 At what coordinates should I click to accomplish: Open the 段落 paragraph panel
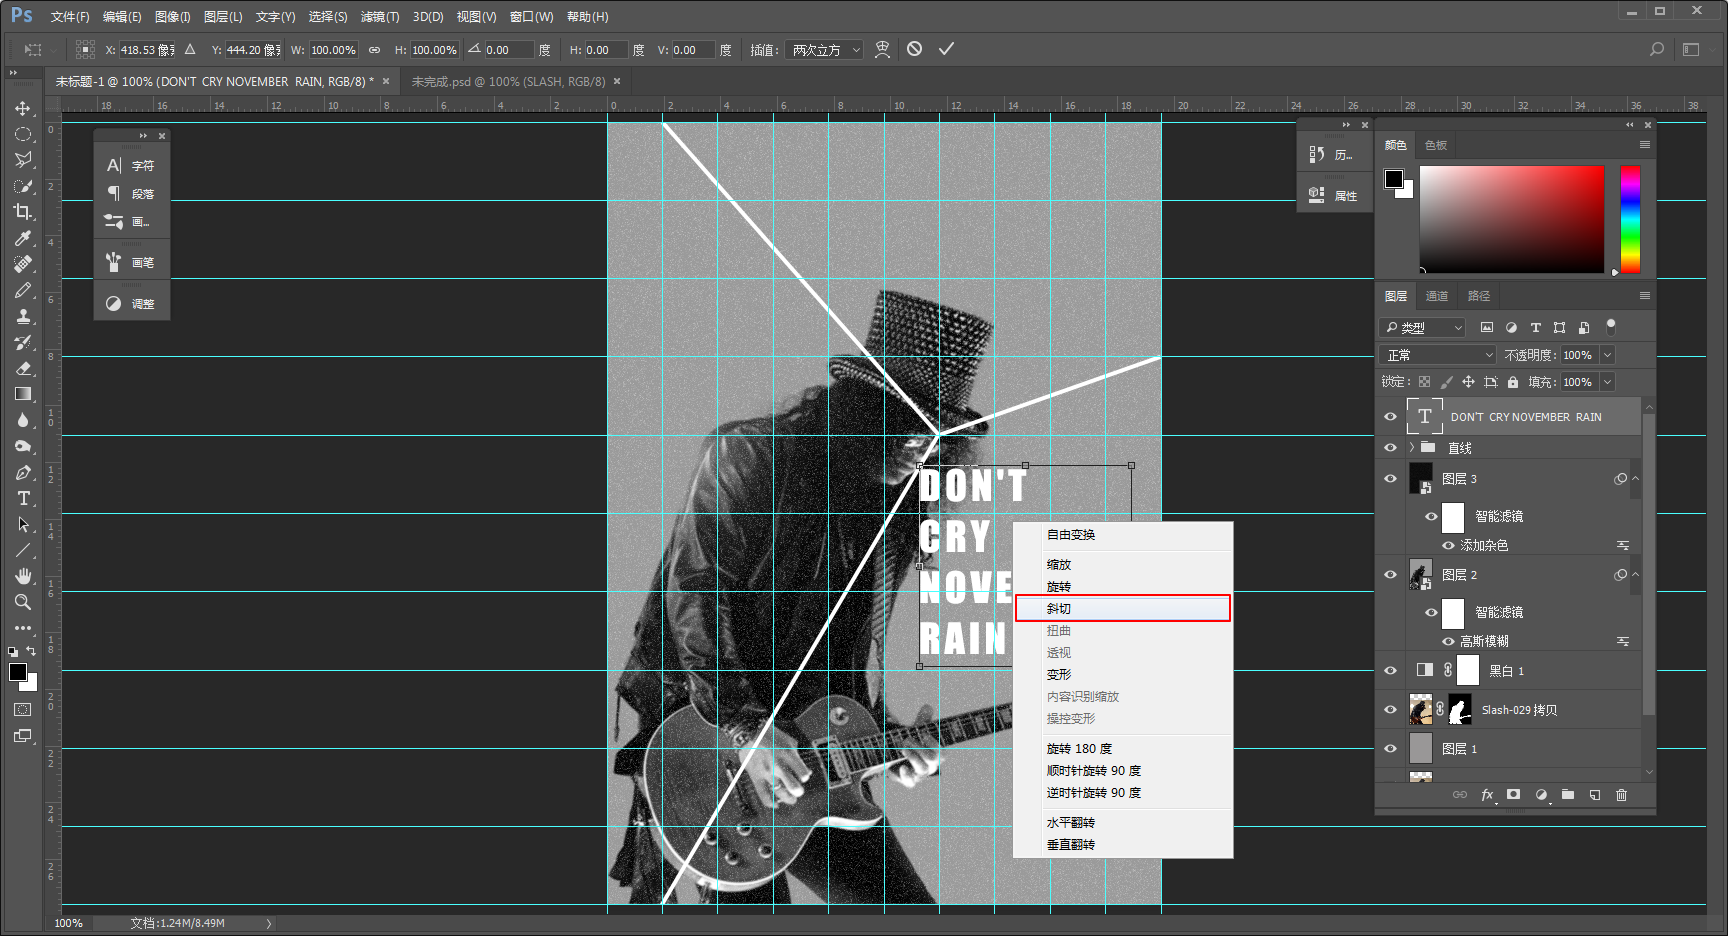pos(131,194)
